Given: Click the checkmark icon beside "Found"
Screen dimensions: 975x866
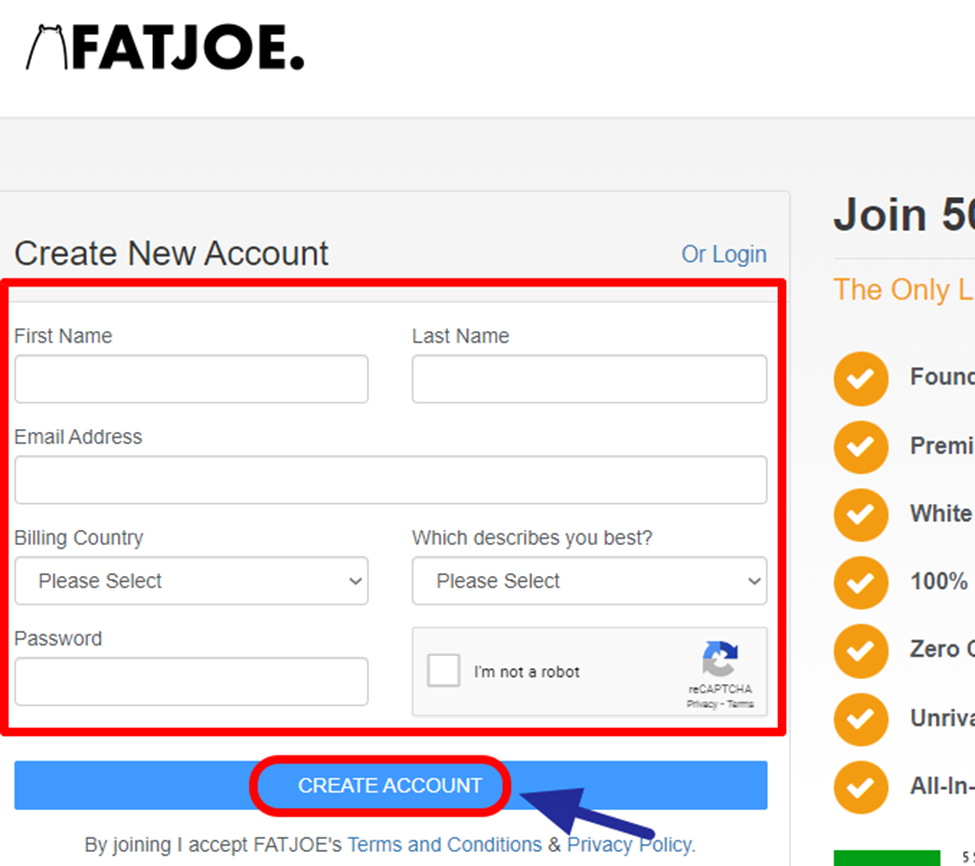Looking at the screenshot, I should point(860,379).
